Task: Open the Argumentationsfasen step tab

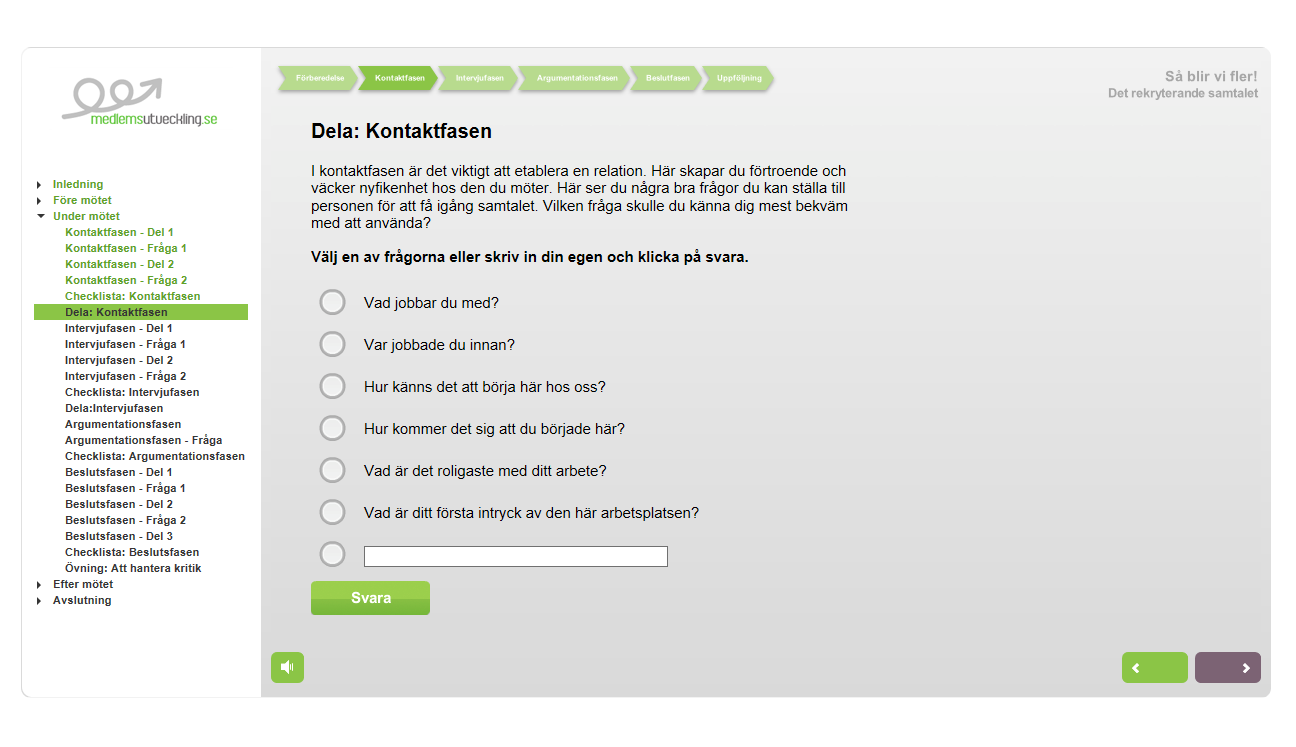Action: 576,78
